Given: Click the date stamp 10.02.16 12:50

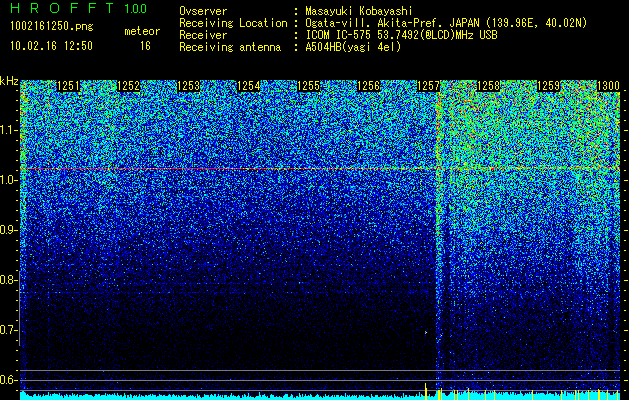Looking at the screenshot, I should click(x=51, y=46).
